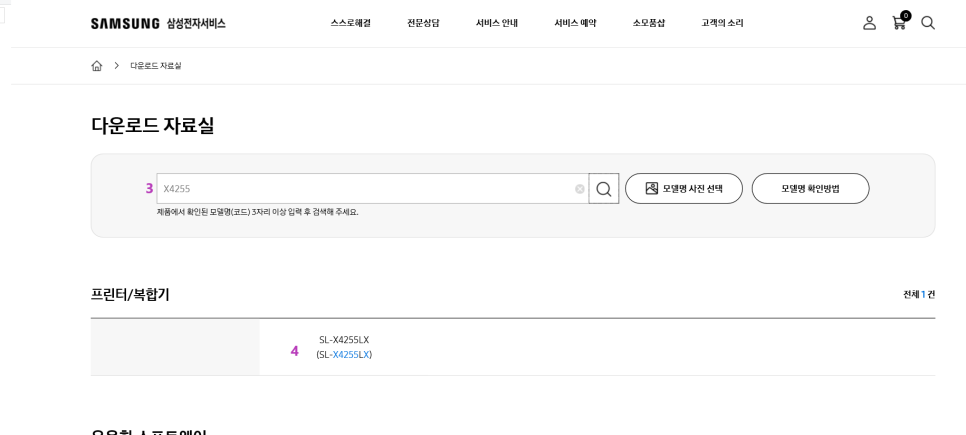Open the 소모품샵 menu
The image size is (966, 435).
pos(649,23)
